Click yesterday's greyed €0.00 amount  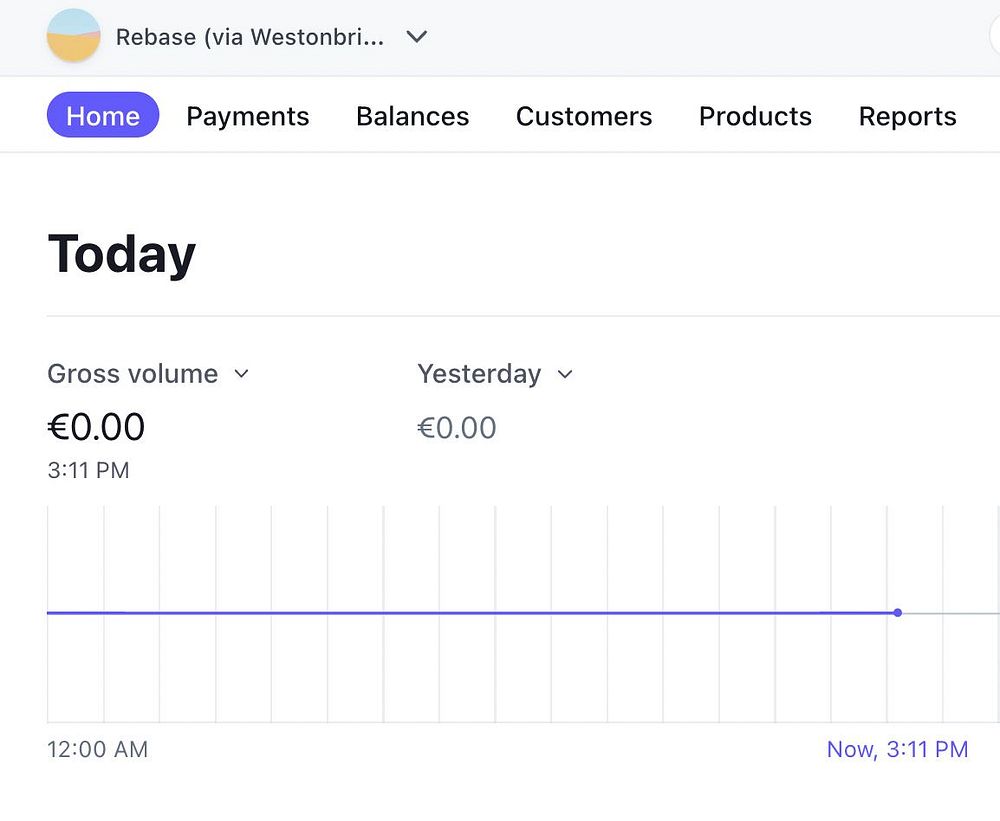[457, 428]
